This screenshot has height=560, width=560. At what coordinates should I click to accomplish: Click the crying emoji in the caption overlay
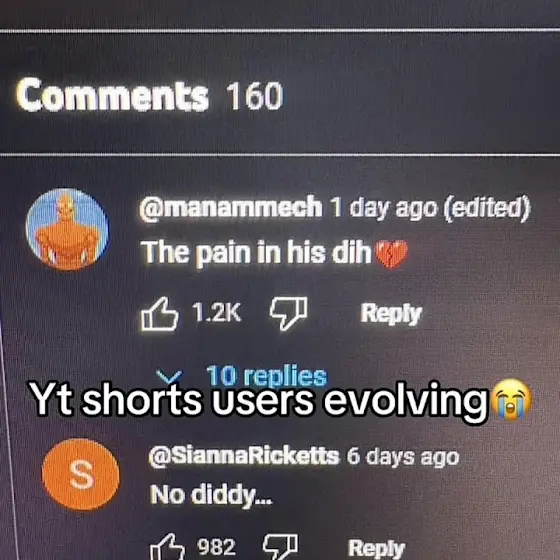[x=511, y=399]
